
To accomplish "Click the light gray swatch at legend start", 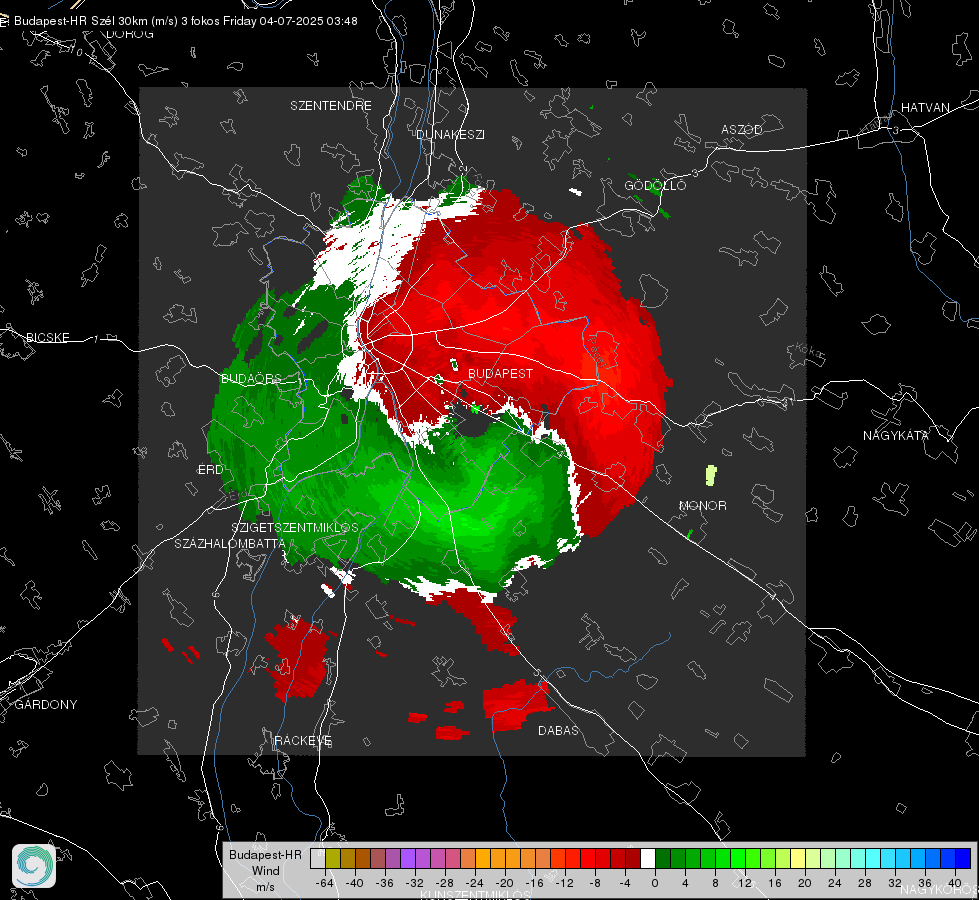I will pyautogui.click(x=317, y=858).
